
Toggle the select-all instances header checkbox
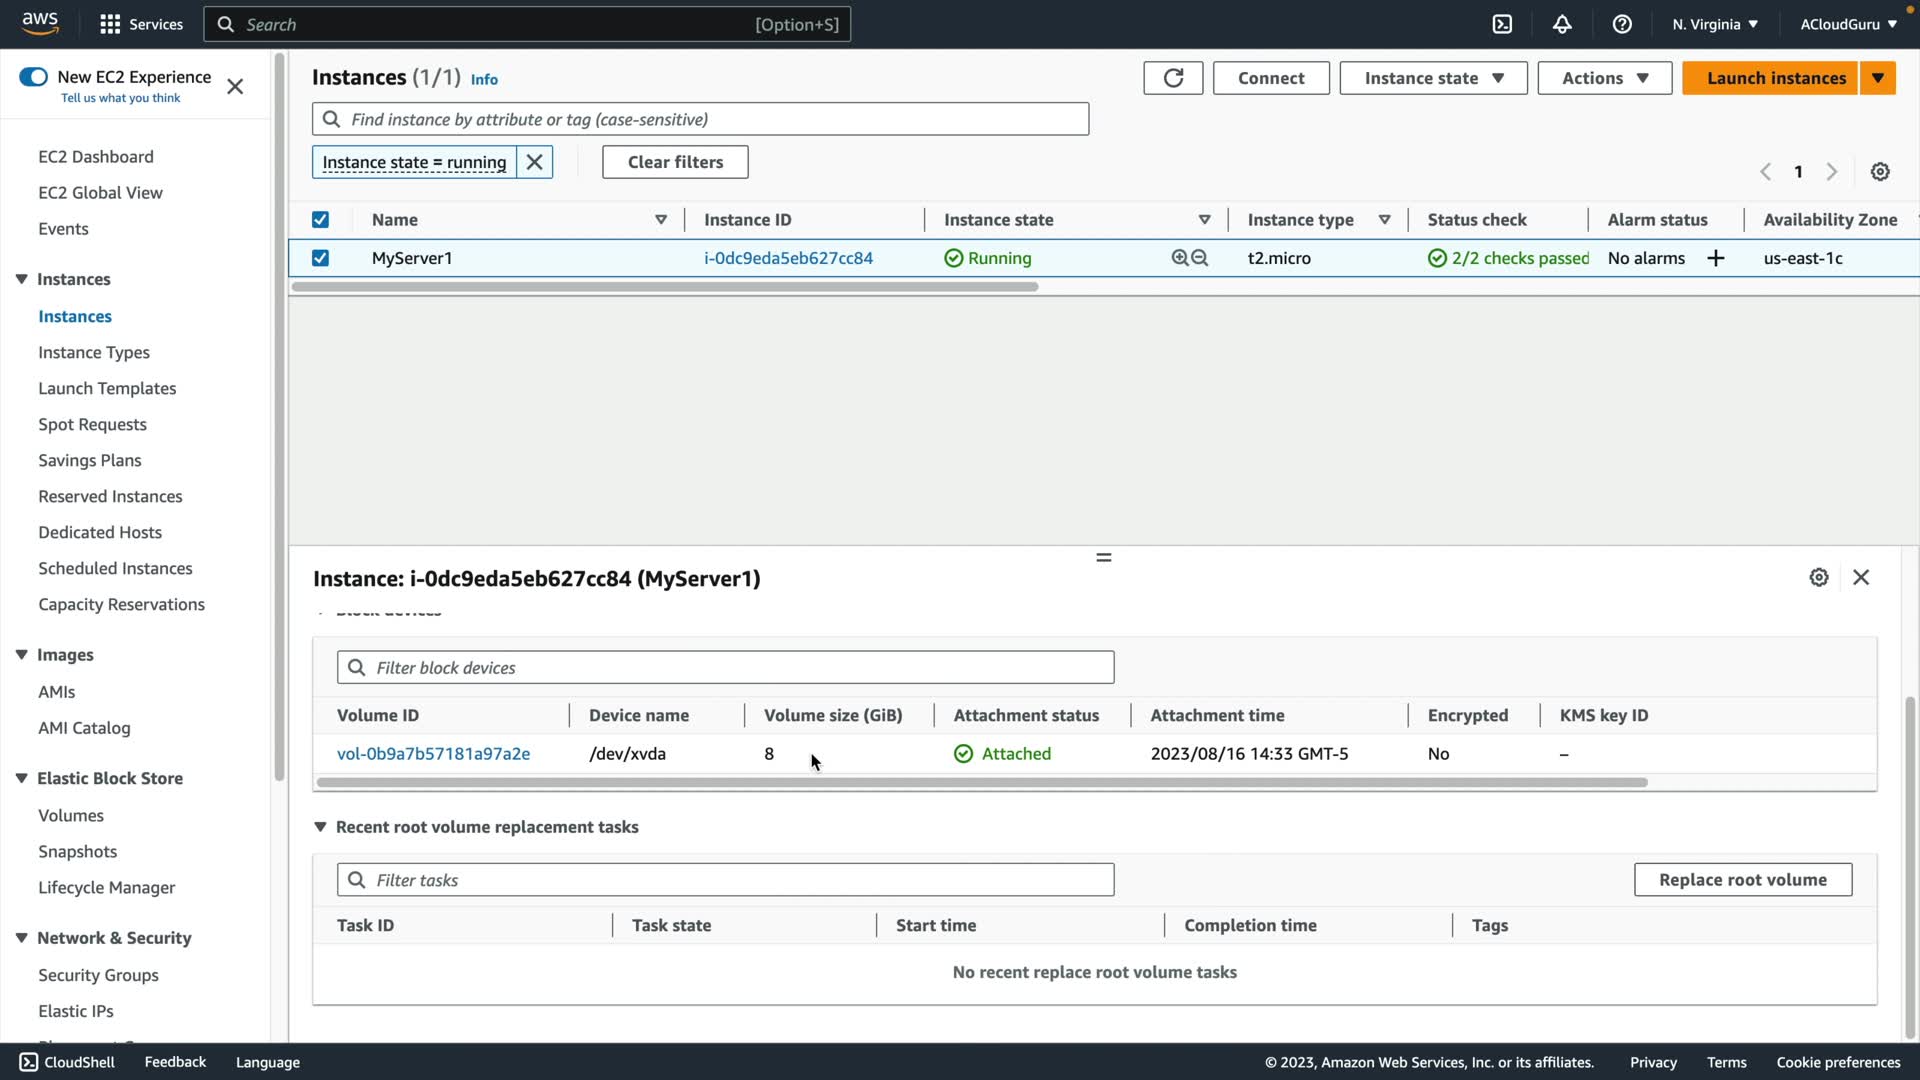coord(320,220)
